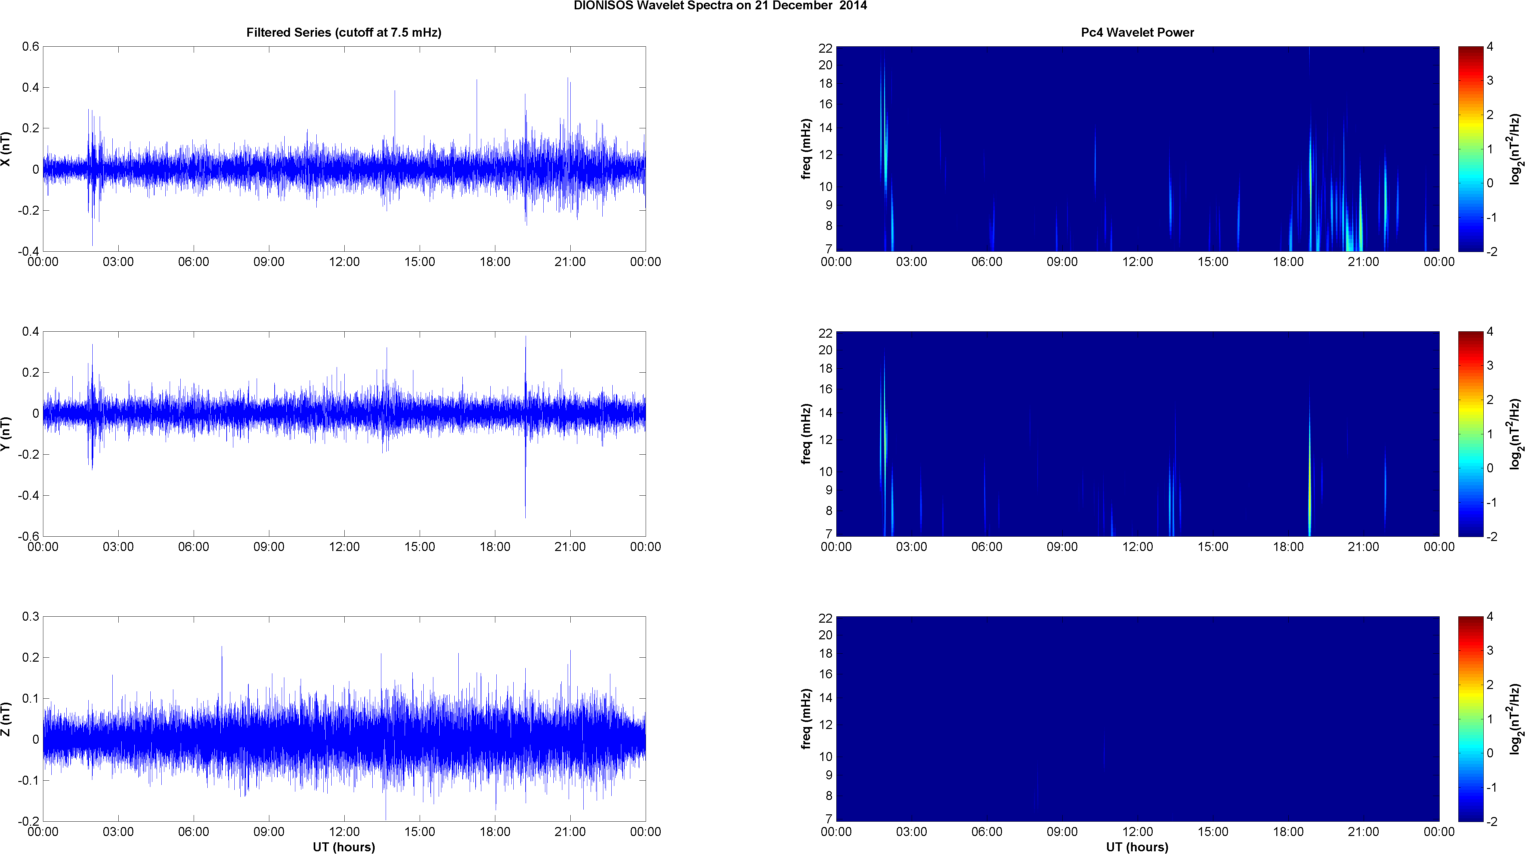The height and width of the screenshot is (854, 1525).
Task: Click the '0.3' tick on Z series axis
Action: point(30,616)
